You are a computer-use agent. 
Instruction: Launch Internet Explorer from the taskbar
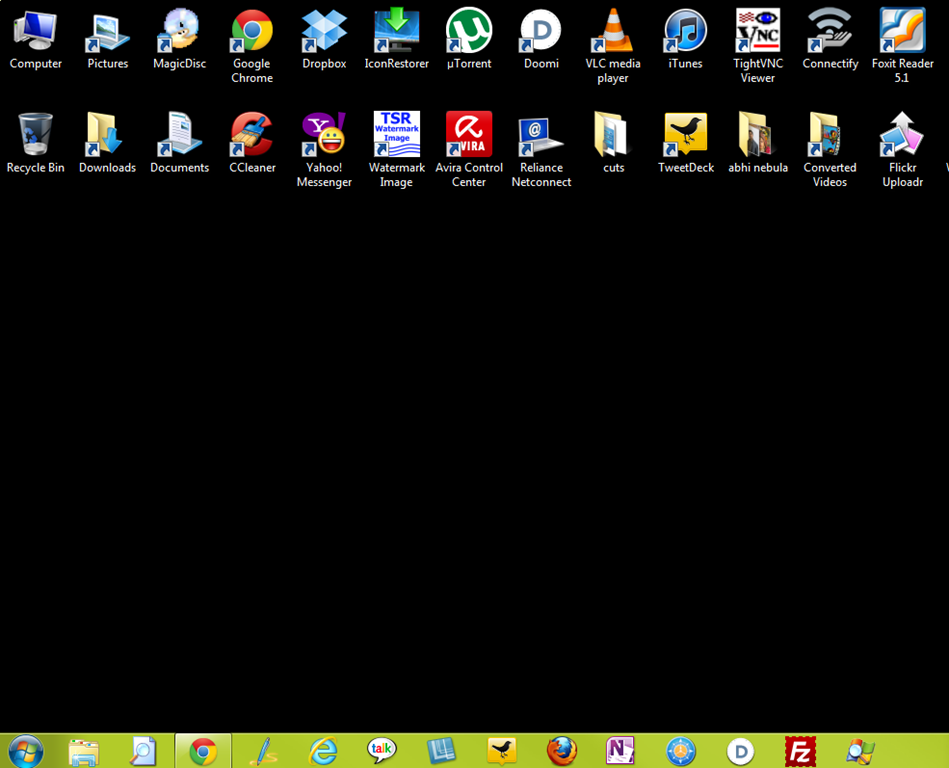(x=323, y=752)
